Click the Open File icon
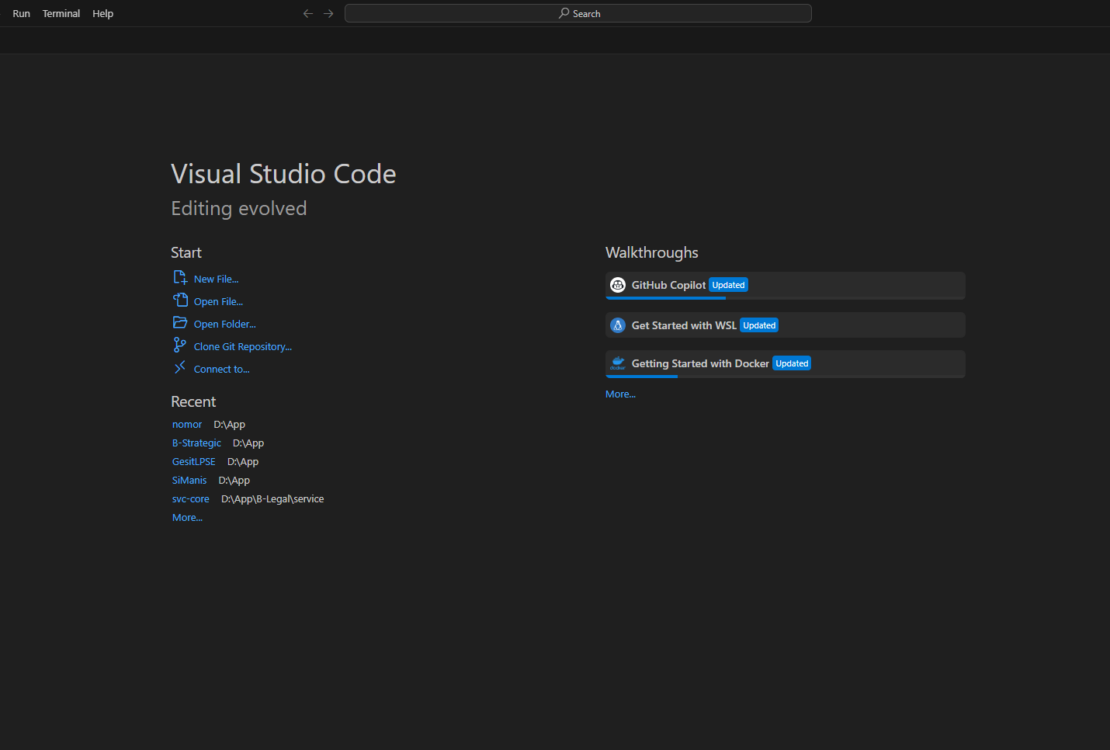This screenshot has width=1110, height=750. (181, 301)
